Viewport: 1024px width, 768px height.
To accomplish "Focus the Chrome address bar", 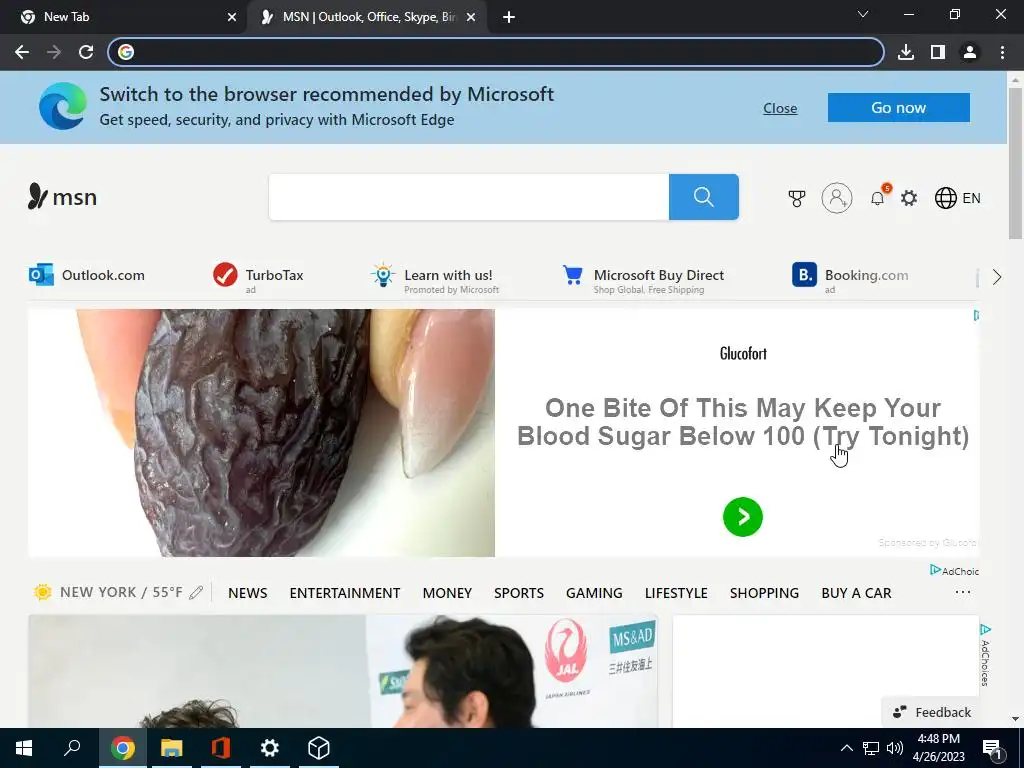I will point(496,52).
